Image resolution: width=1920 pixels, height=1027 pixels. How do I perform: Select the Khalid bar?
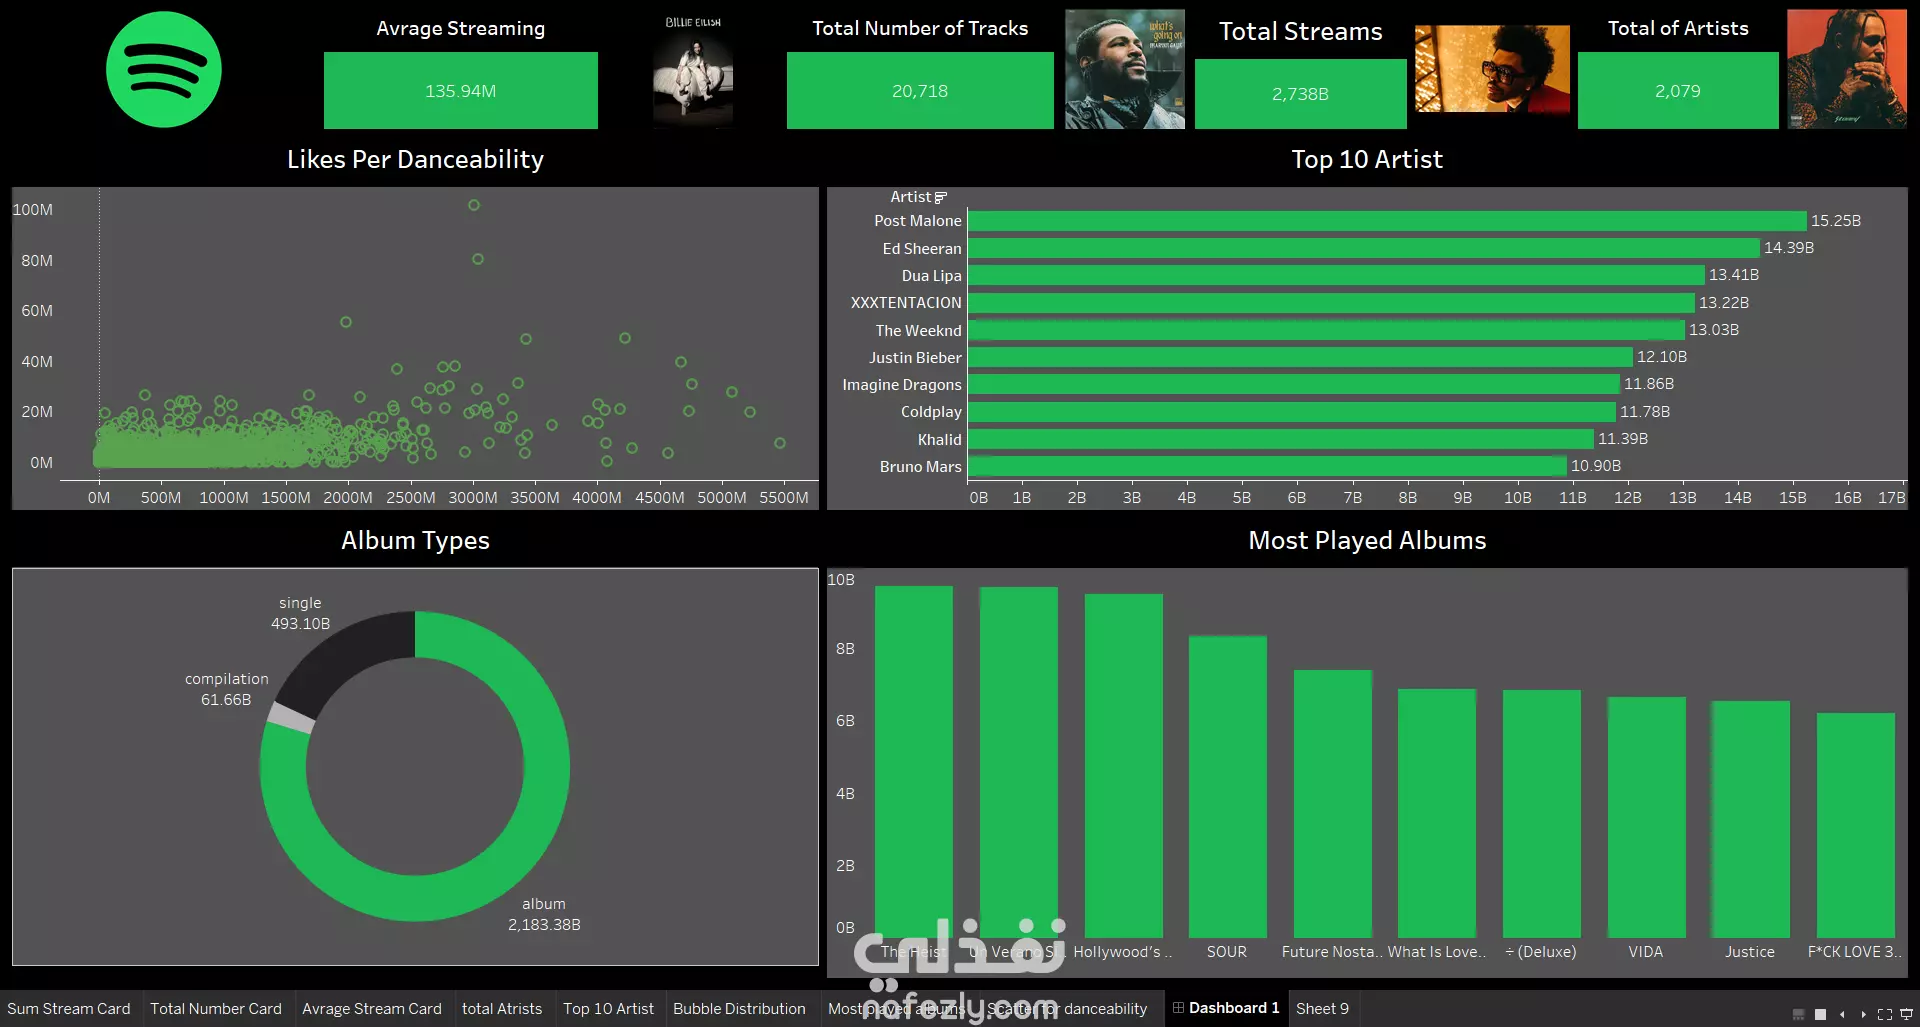pos(1281,439)
